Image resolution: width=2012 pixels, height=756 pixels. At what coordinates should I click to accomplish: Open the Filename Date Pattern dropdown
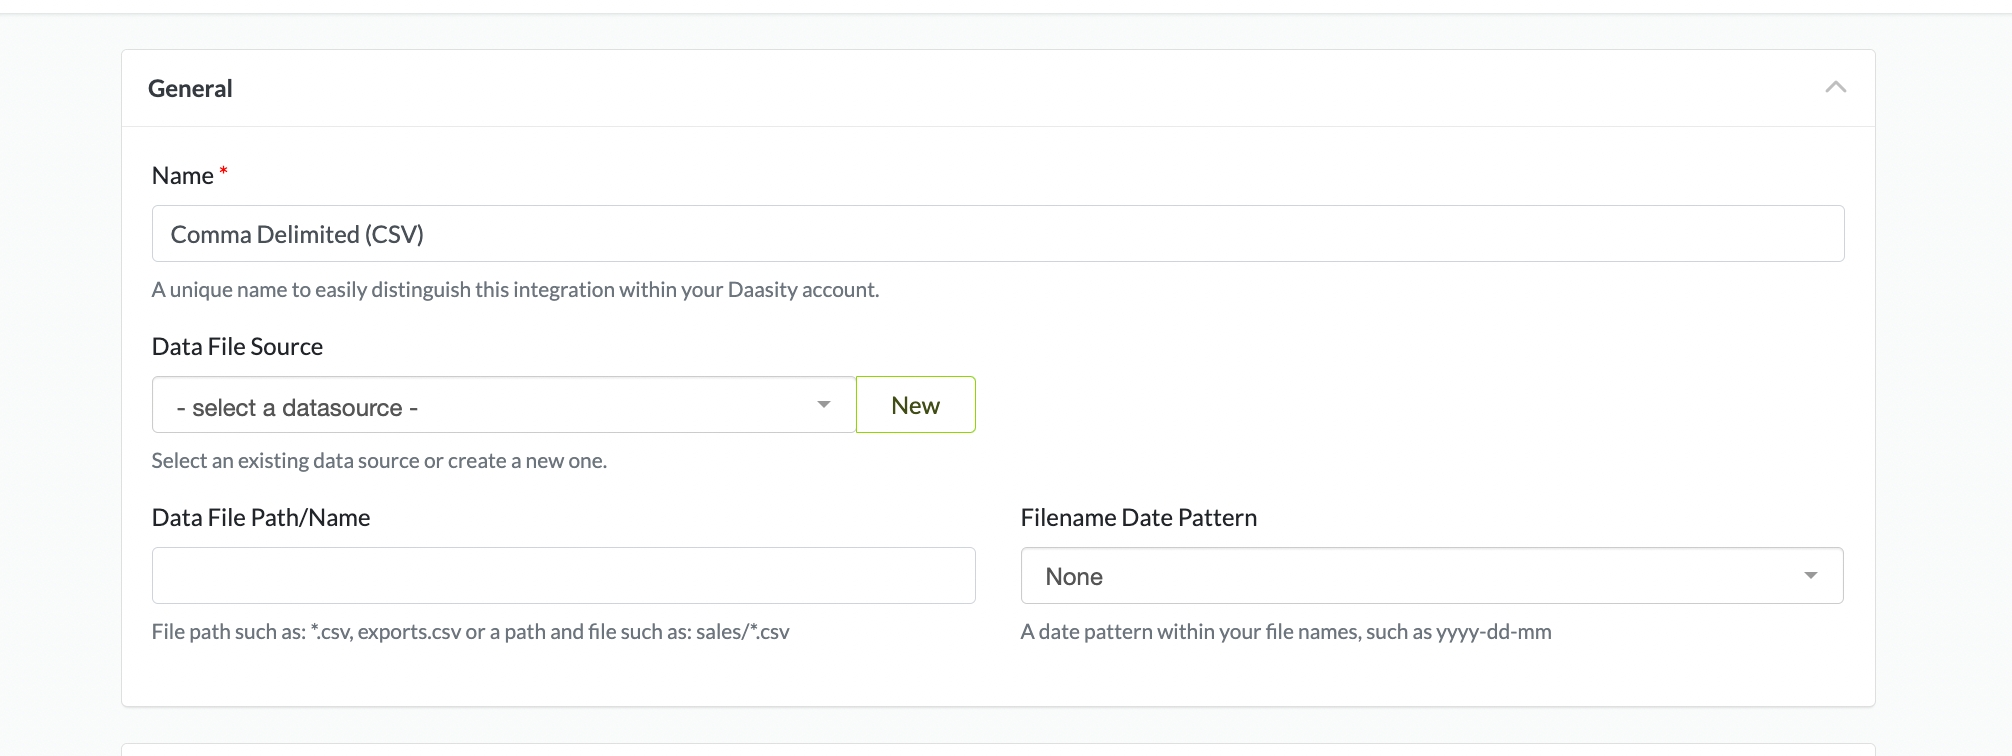click(x=1400, y=576)
